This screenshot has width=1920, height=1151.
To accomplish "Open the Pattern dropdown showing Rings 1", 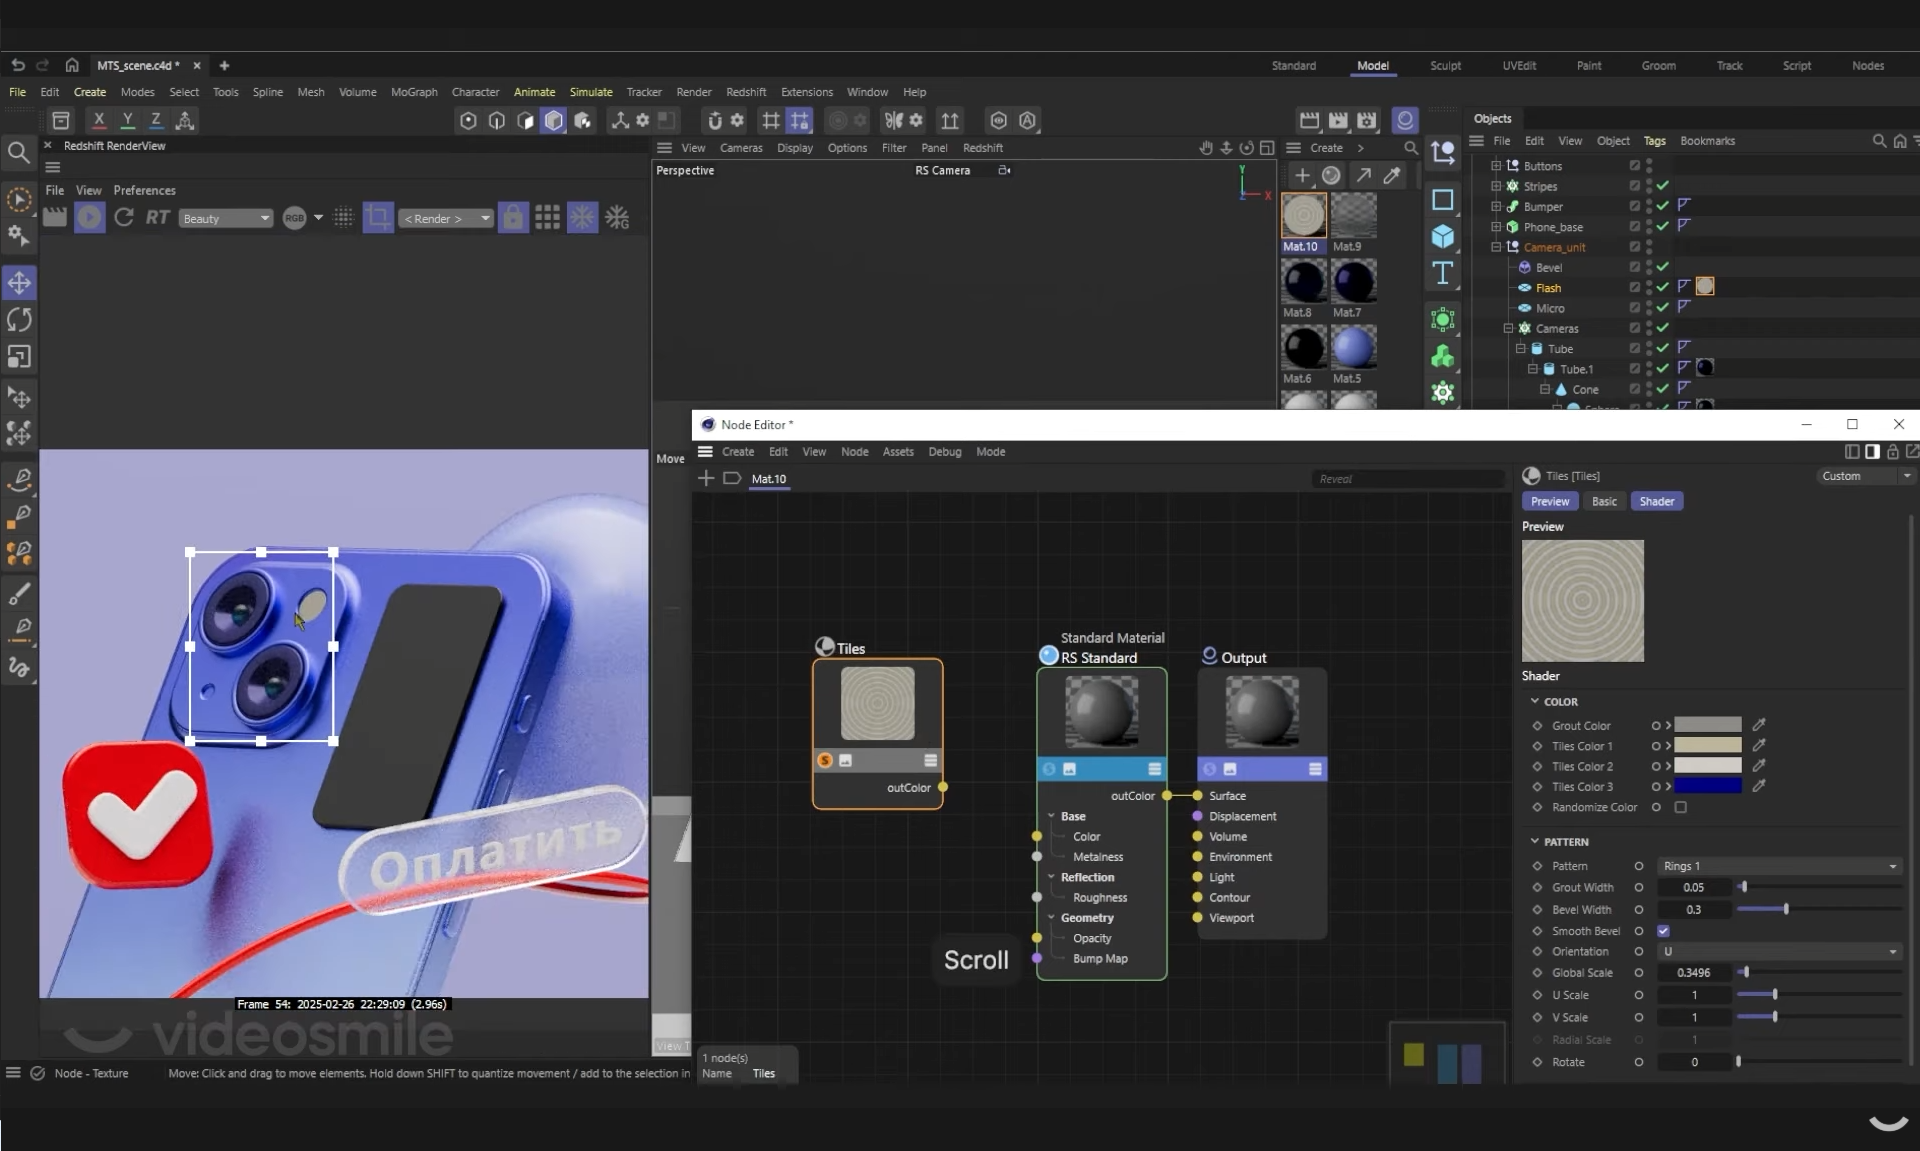I will click(x=1779, y=866).
